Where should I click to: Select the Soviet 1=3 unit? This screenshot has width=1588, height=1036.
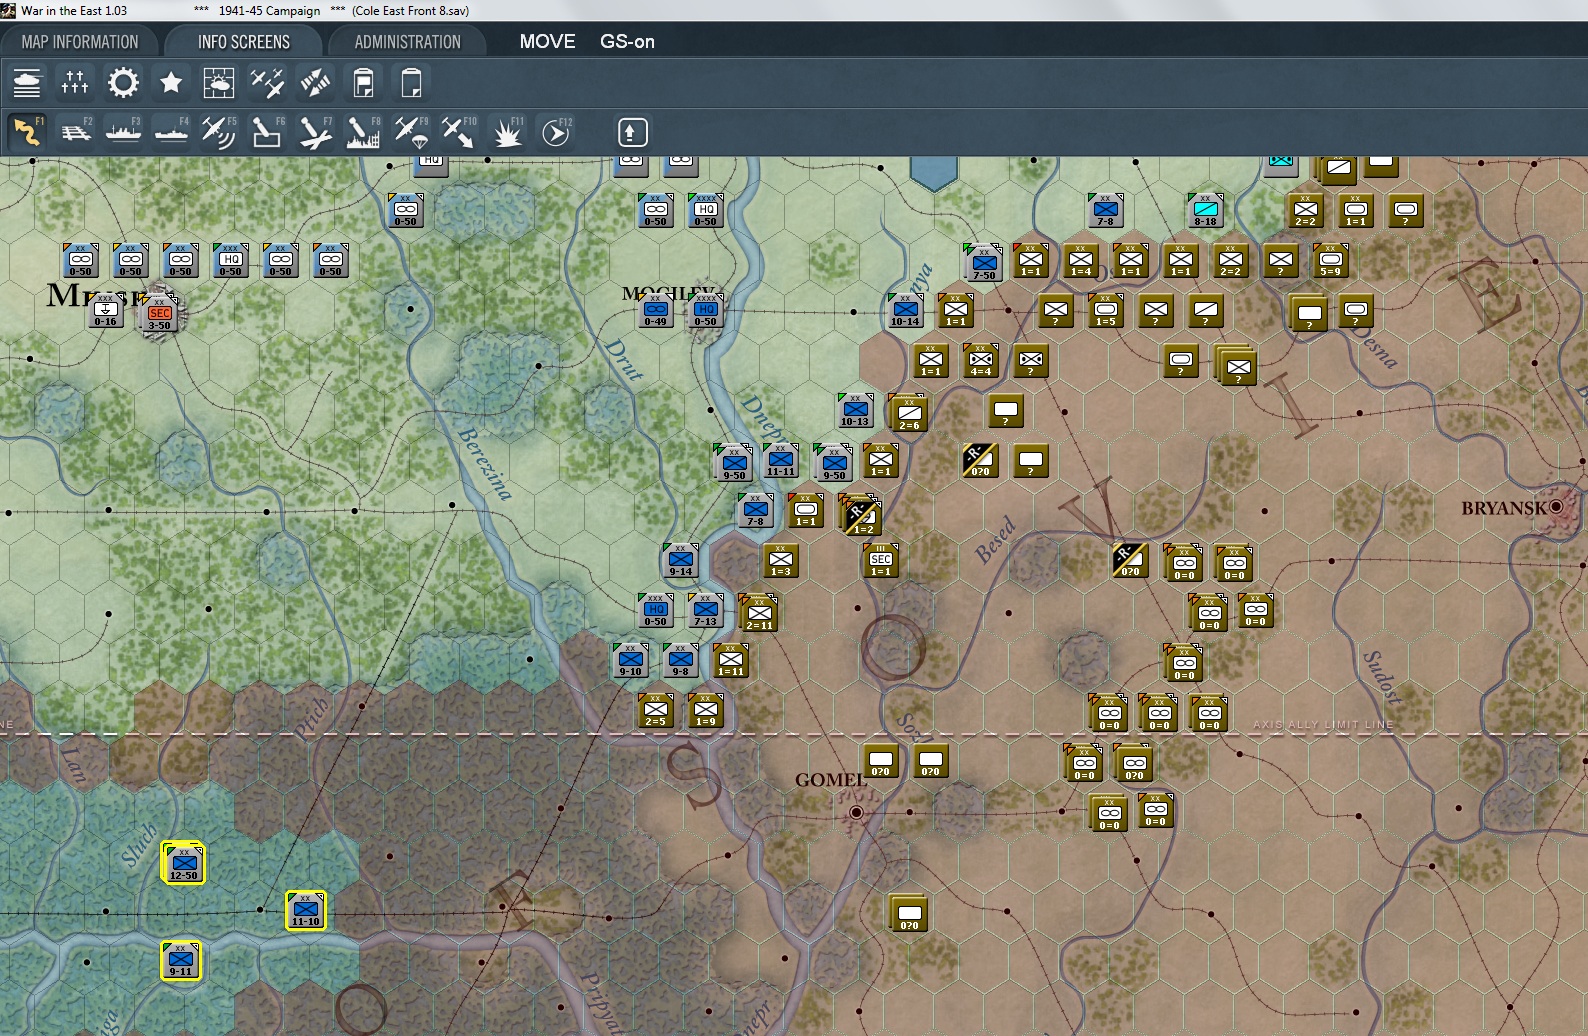coord(780,560)
